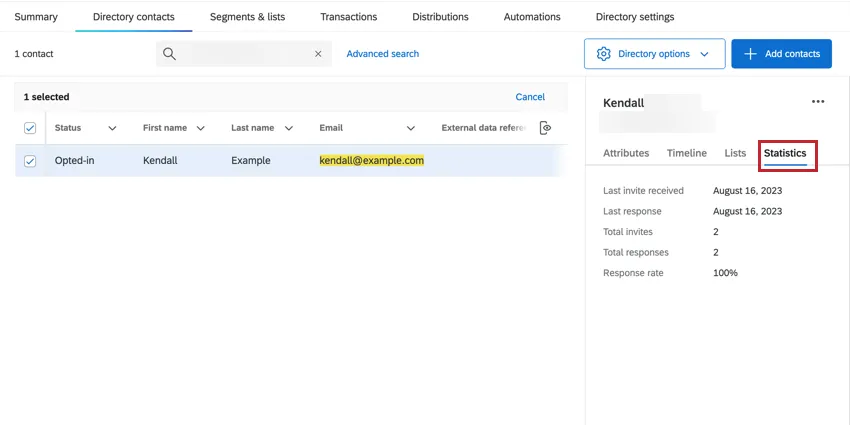Open the Directory options chevron menu

click(x=705, y=54)
